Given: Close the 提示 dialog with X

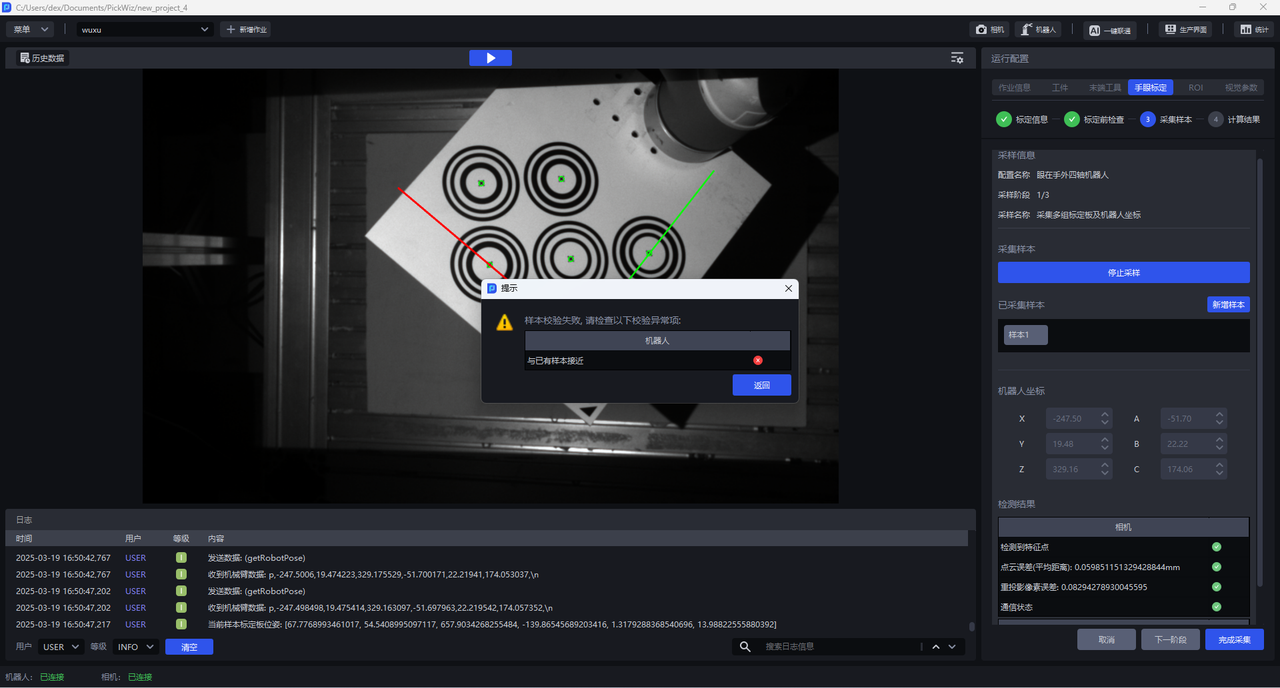Looking at the screenshot, I should 788,288.
